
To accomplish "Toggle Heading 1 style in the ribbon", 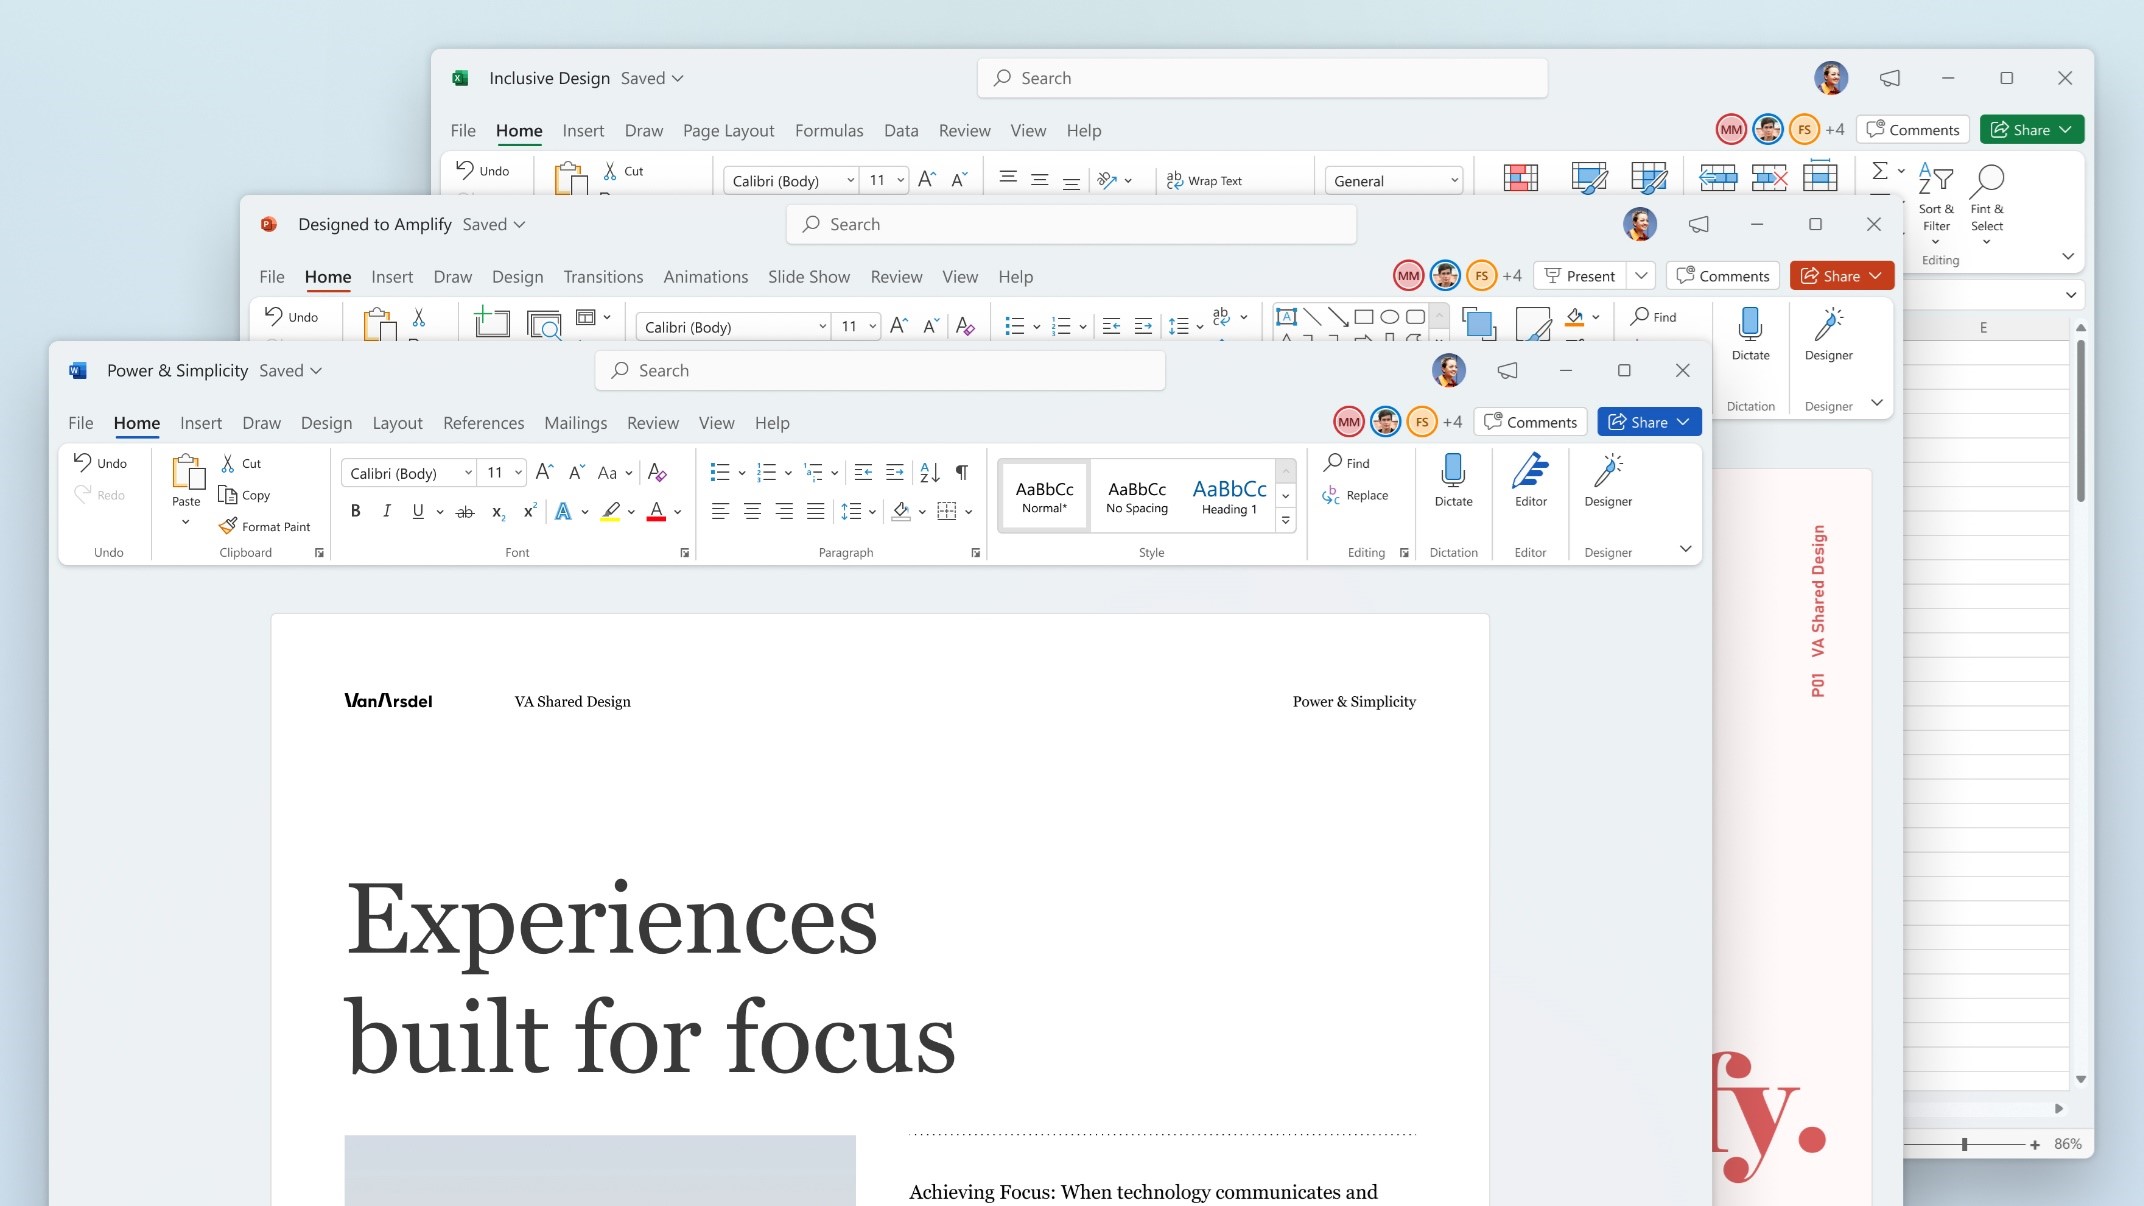I will pos(1228,493).
